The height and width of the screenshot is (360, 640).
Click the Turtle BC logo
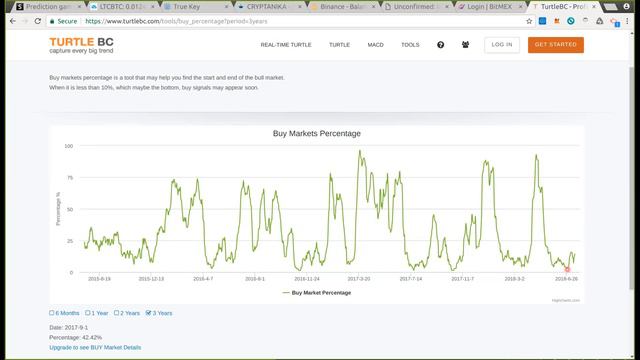82,45
